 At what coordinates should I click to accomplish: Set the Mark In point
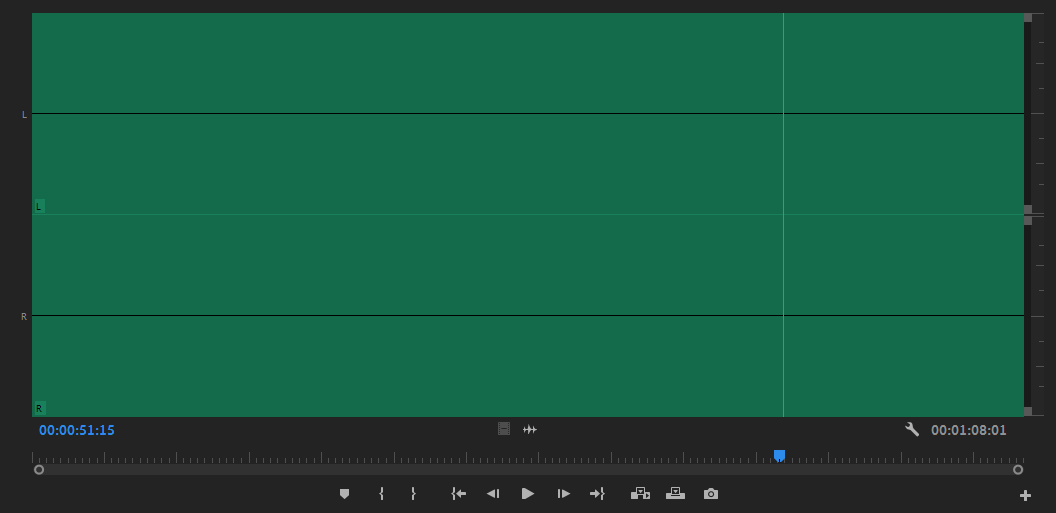(381, 494)
